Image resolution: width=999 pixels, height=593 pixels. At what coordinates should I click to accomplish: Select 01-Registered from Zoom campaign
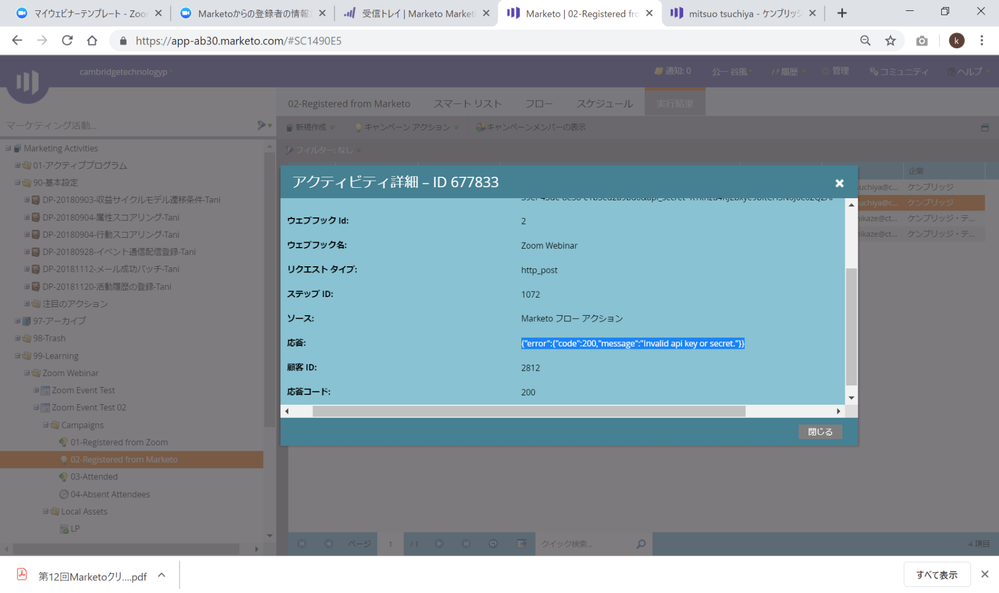(x=119, y=442)
